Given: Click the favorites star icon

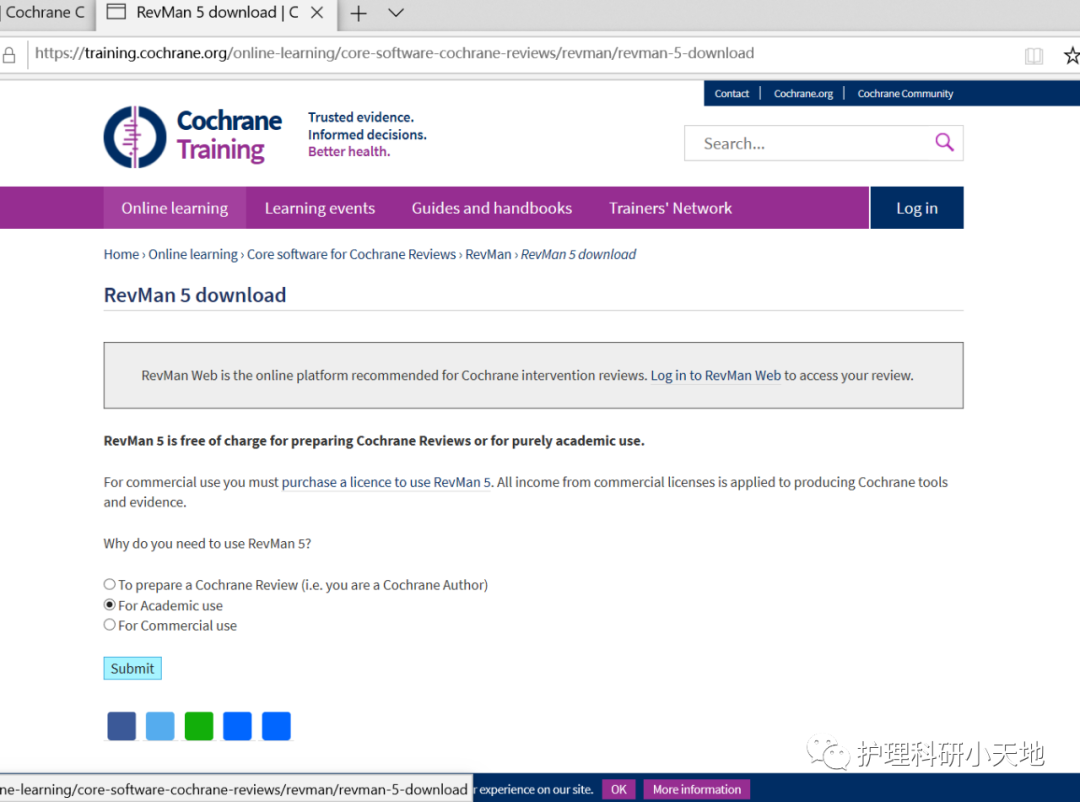Looking at the screenshot, I should 1072,55.
